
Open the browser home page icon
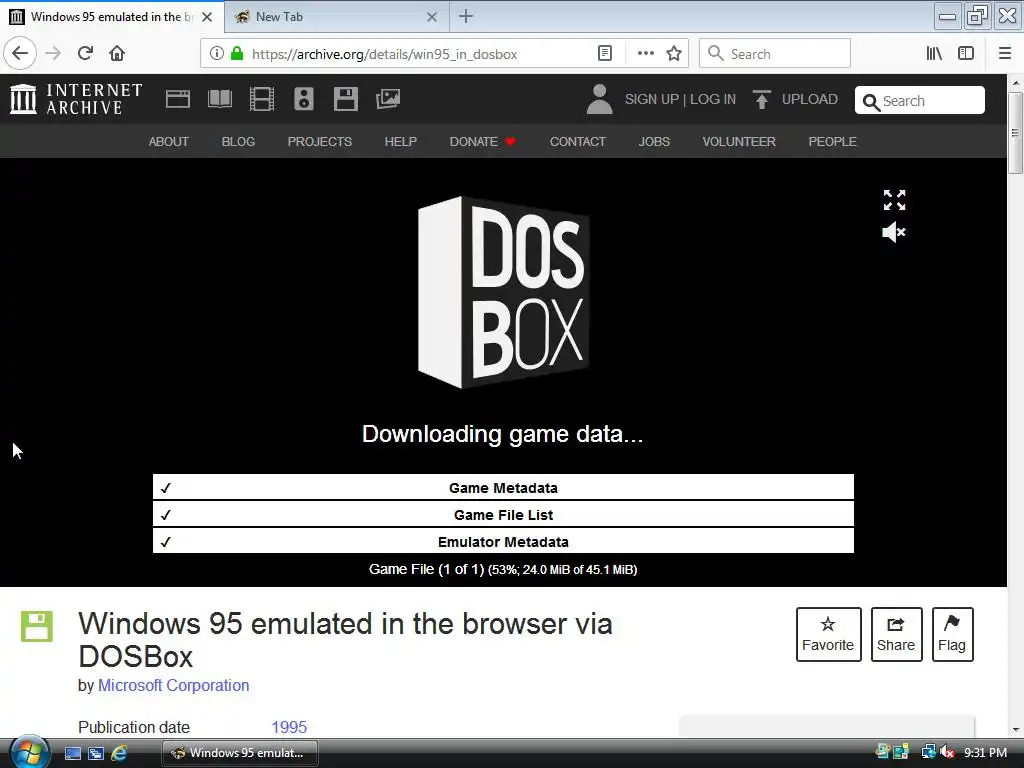click(117, 53)
